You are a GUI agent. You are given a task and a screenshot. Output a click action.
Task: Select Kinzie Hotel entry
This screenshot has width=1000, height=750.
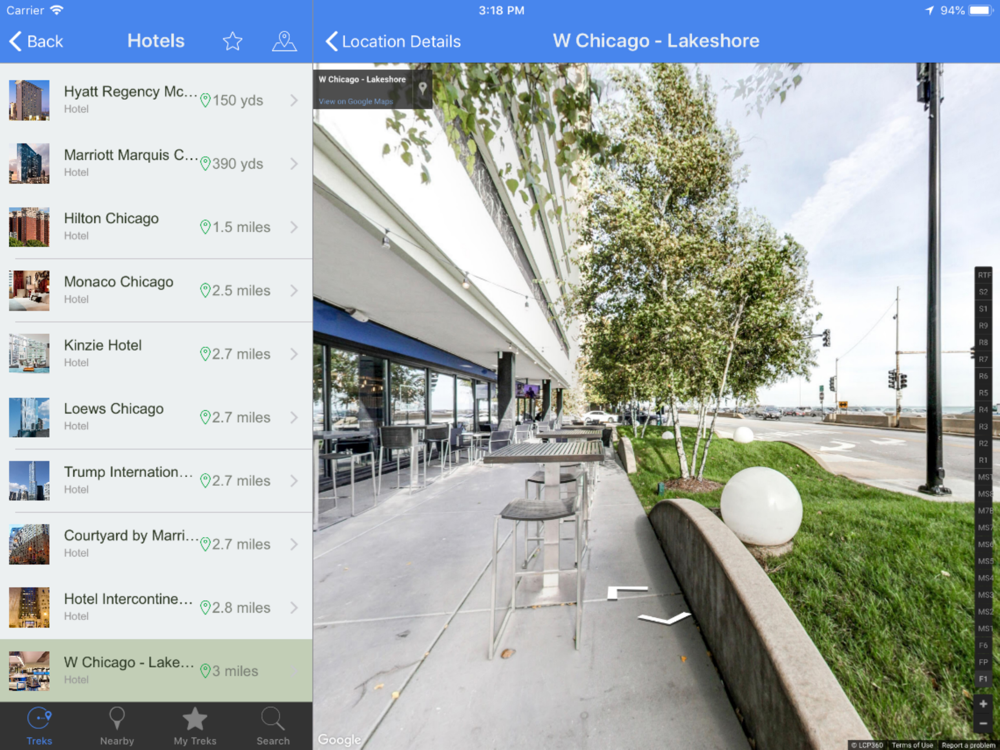156,354
